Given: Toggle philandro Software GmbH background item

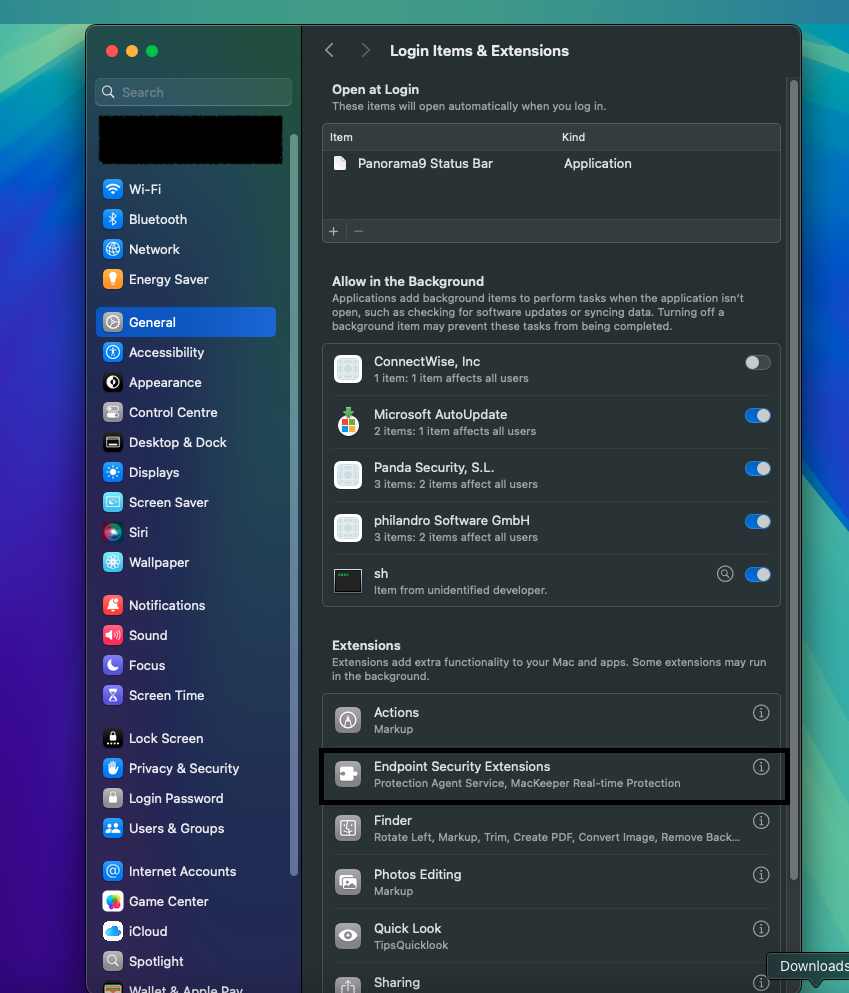Looking at the screenshot, I should 757,521.
